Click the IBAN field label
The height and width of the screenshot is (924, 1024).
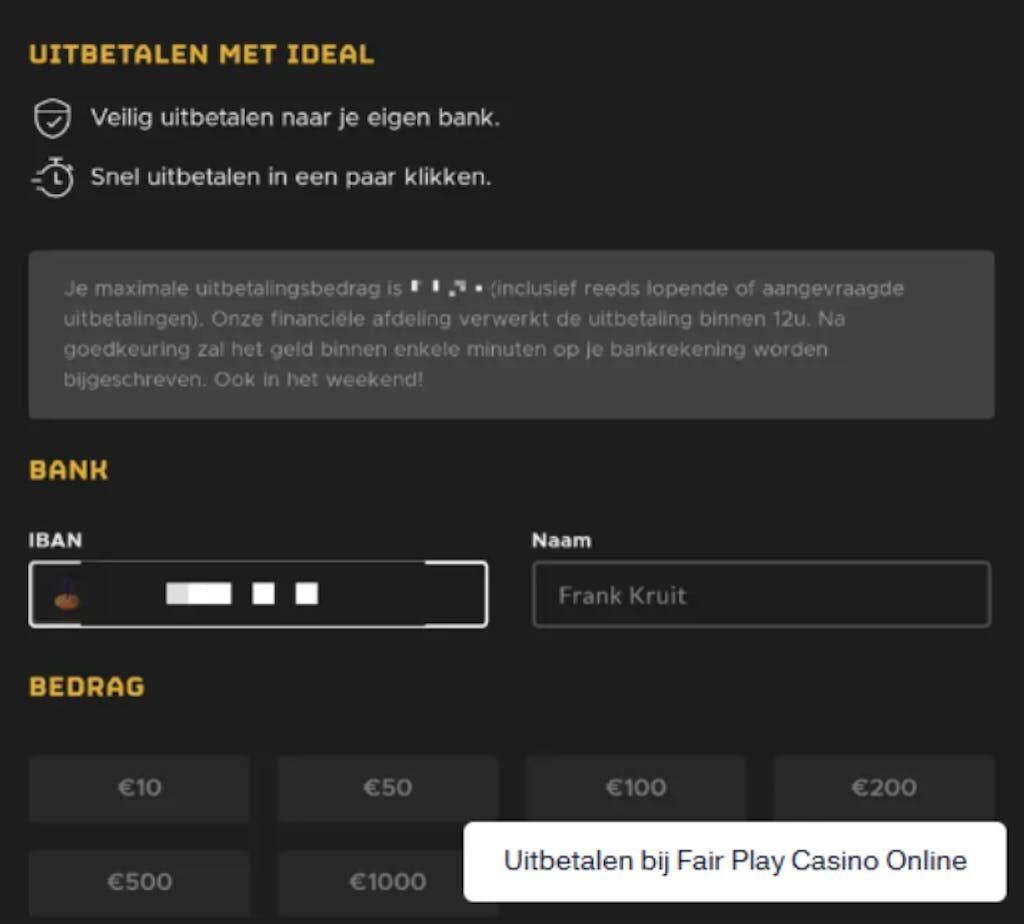[54, 540]
